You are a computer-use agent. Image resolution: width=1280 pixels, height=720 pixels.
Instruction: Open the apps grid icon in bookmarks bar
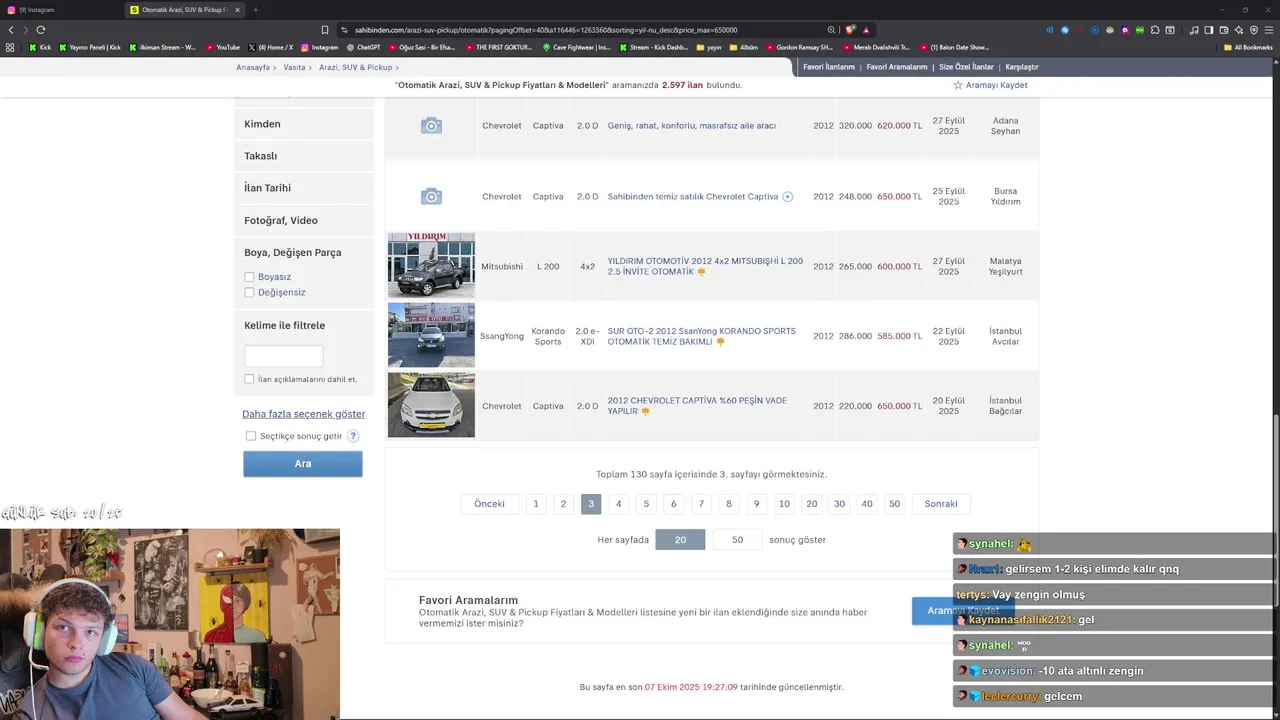10,47
